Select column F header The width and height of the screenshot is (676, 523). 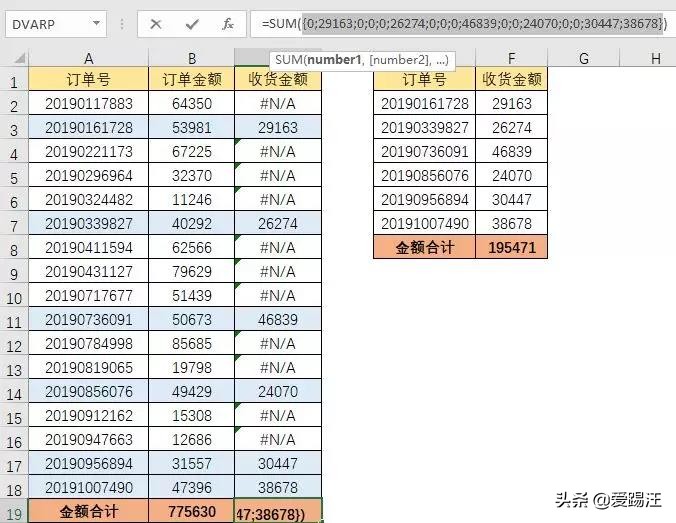pyautogui.click(x=511, y=58)
